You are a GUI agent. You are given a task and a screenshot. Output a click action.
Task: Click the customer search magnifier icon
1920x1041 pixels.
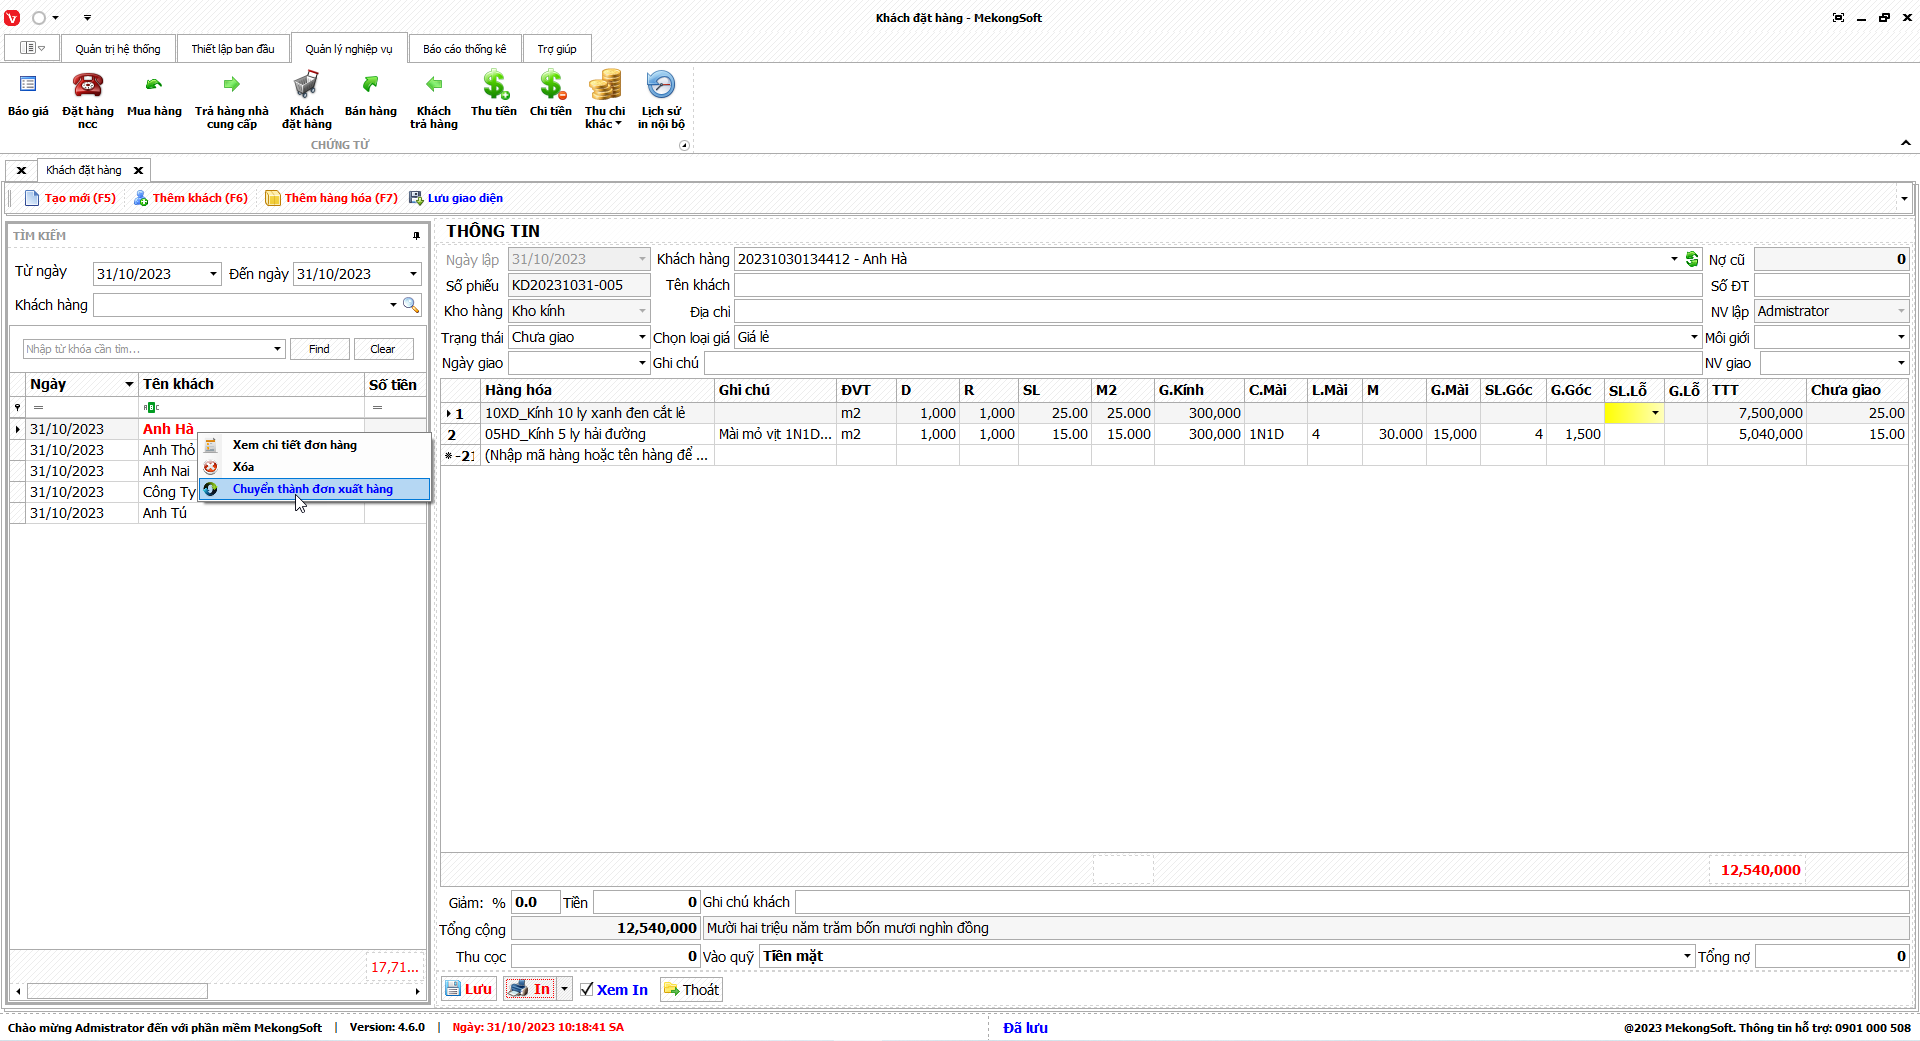click(x=411, y=305)
